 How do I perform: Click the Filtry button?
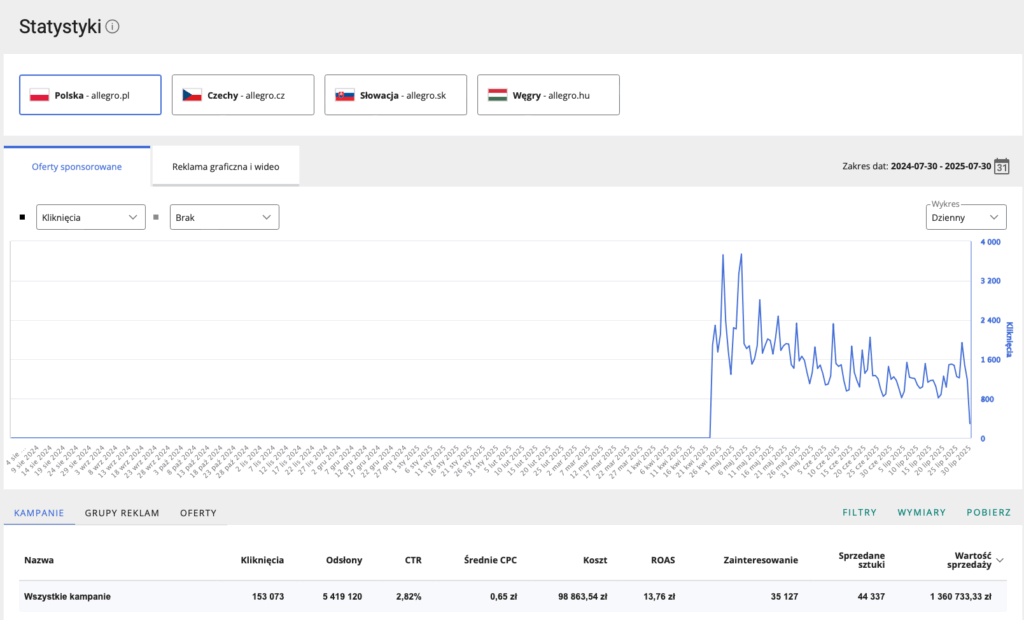click(859, 513)
